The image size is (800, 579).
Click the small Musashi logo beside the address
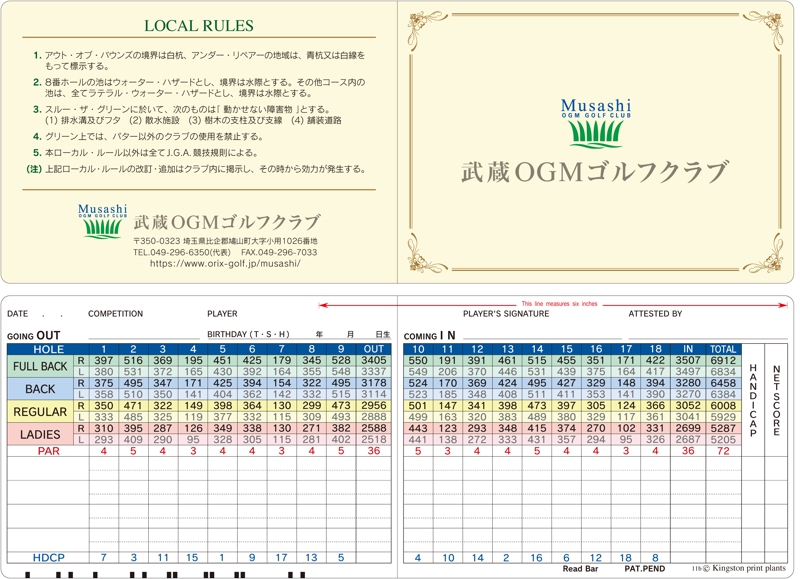click(x=103, y=221)
